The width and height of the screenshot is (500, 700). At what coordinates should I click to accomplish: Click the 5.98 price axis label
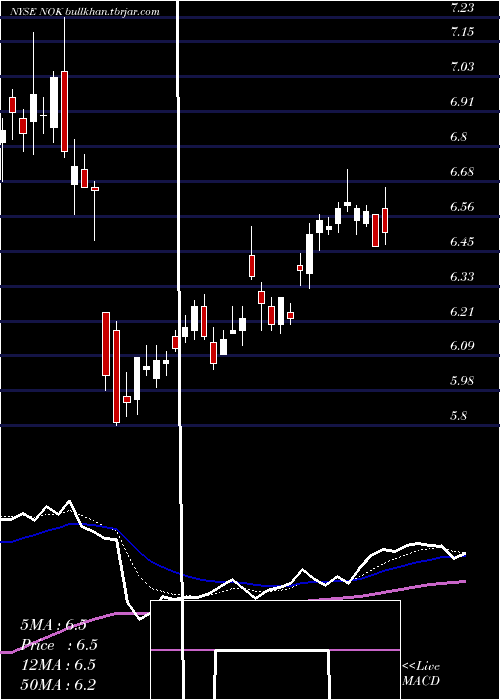point(462,381)
